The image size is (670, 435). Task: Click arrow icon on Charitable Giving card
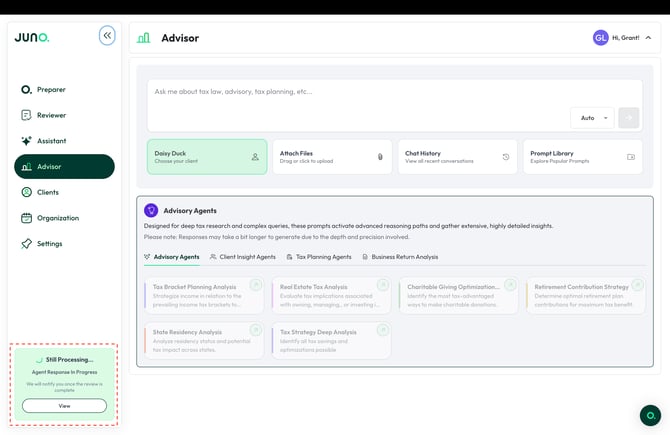coord(510,285)
